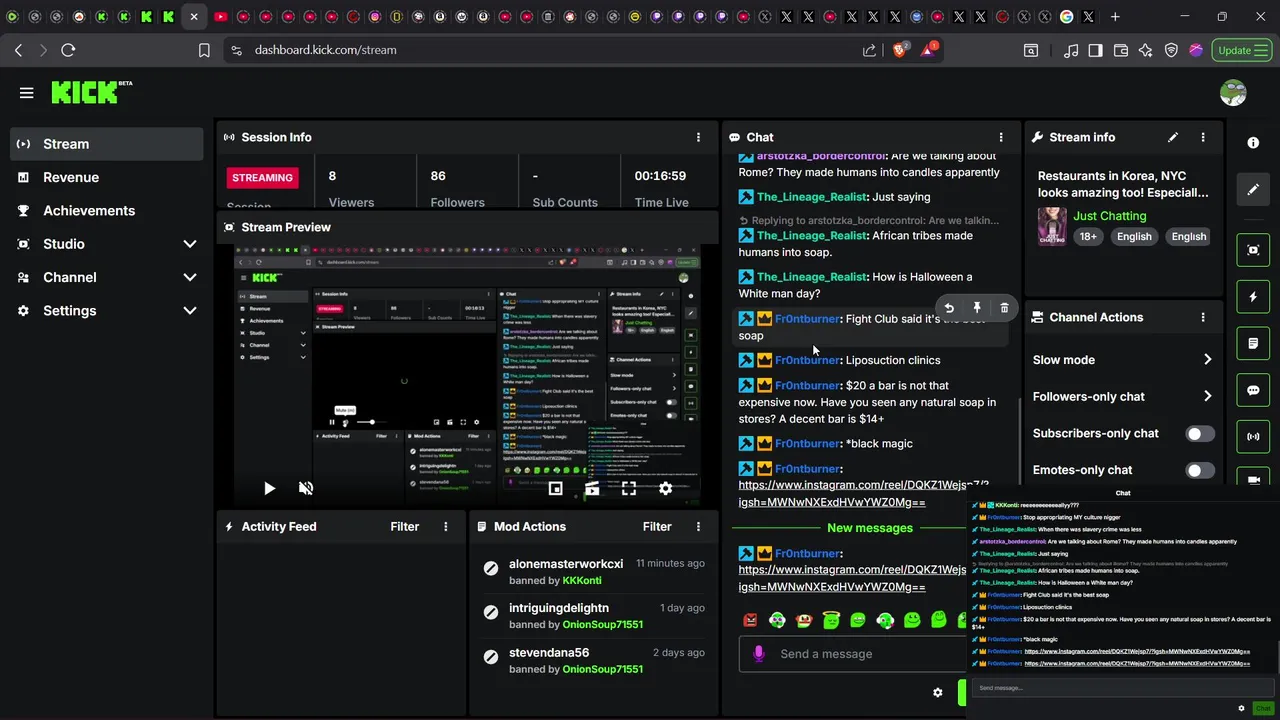Click the New messages divider
The image size is (1280, 720).
(869, 528)
